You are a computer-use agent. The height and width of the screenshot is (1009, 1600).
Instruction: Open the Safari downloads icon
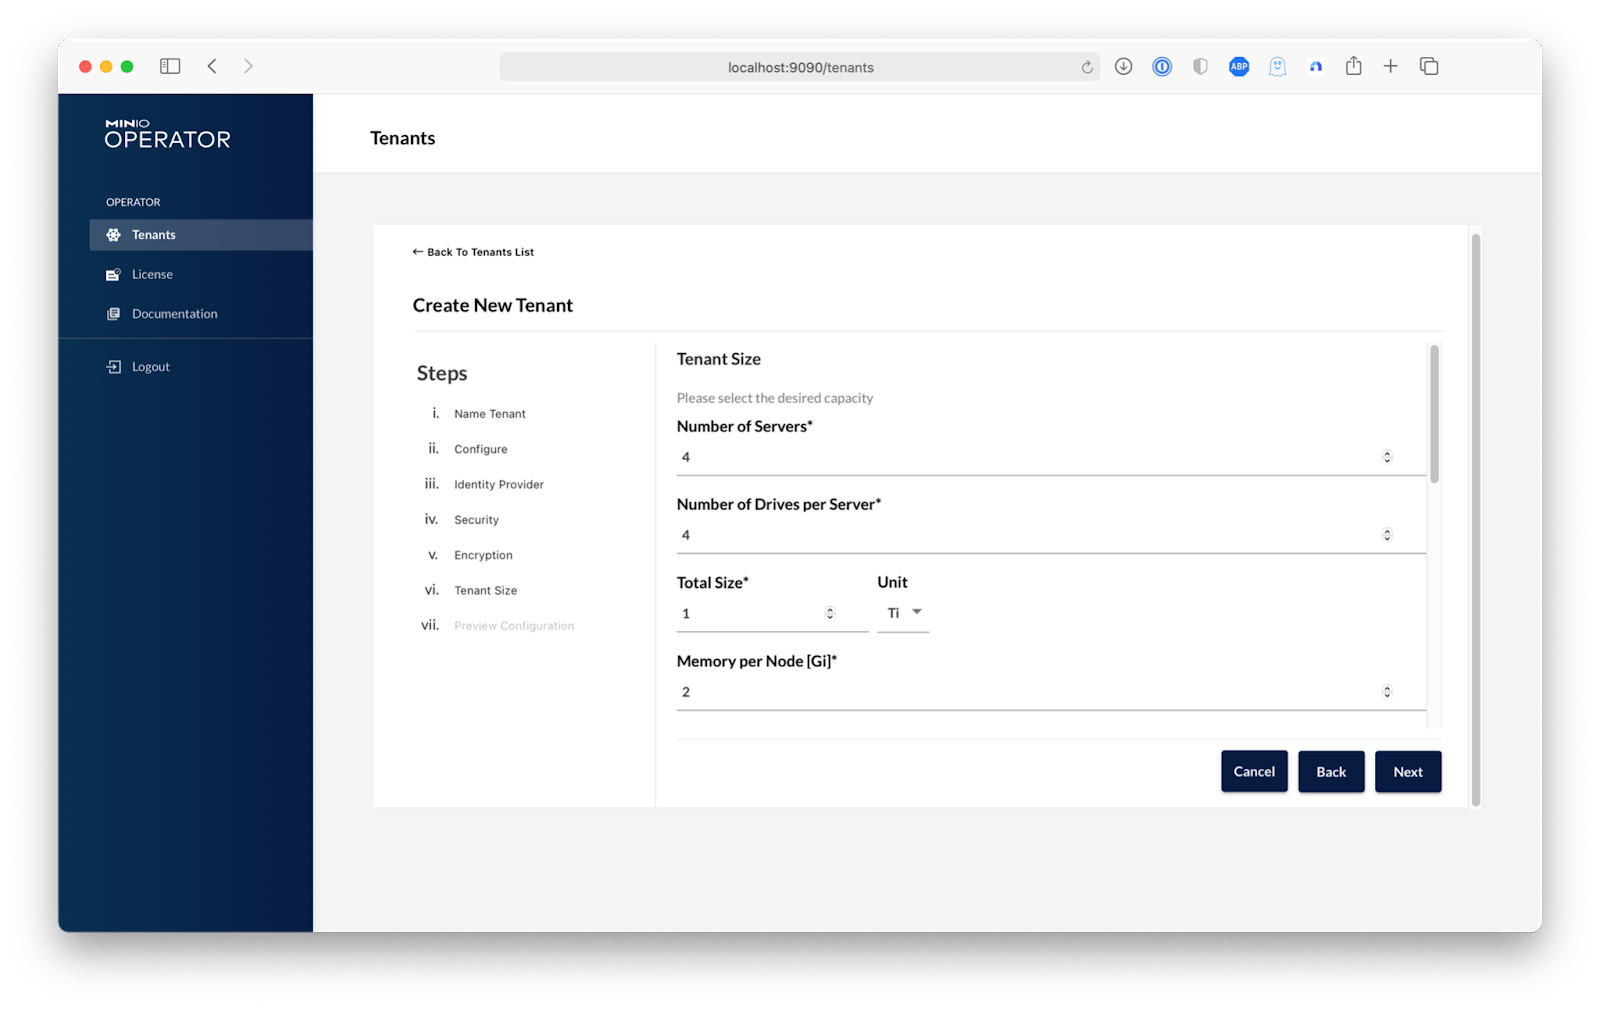click(x=1123, y=66)
